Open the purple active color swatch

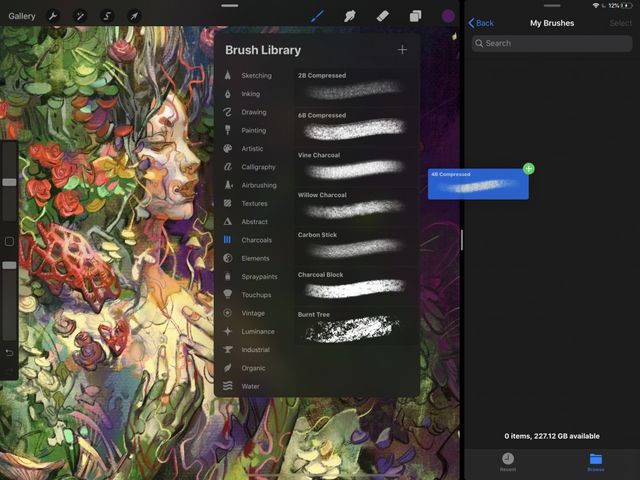[x=448, y=16]
